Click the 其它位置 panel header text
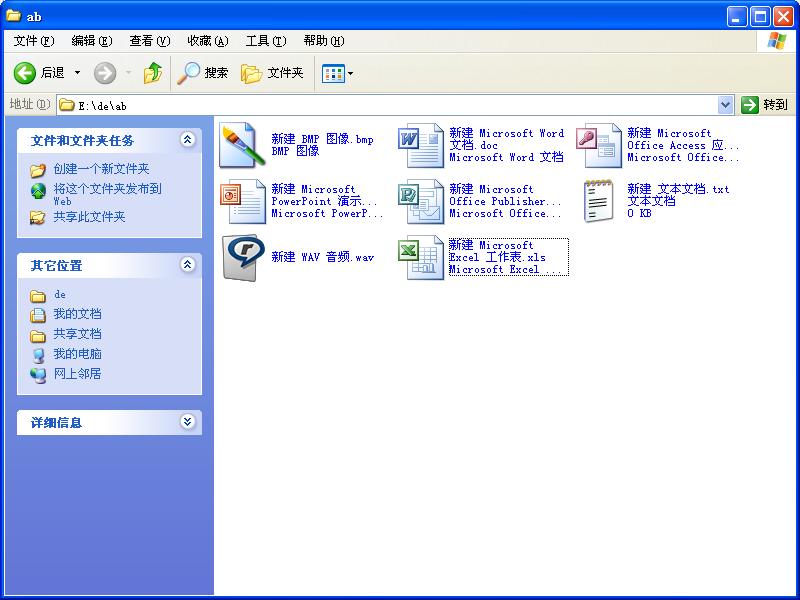Image resolution: width=800 pixels, height=600 pixels. pyautogui.click(x=57, y=265)
